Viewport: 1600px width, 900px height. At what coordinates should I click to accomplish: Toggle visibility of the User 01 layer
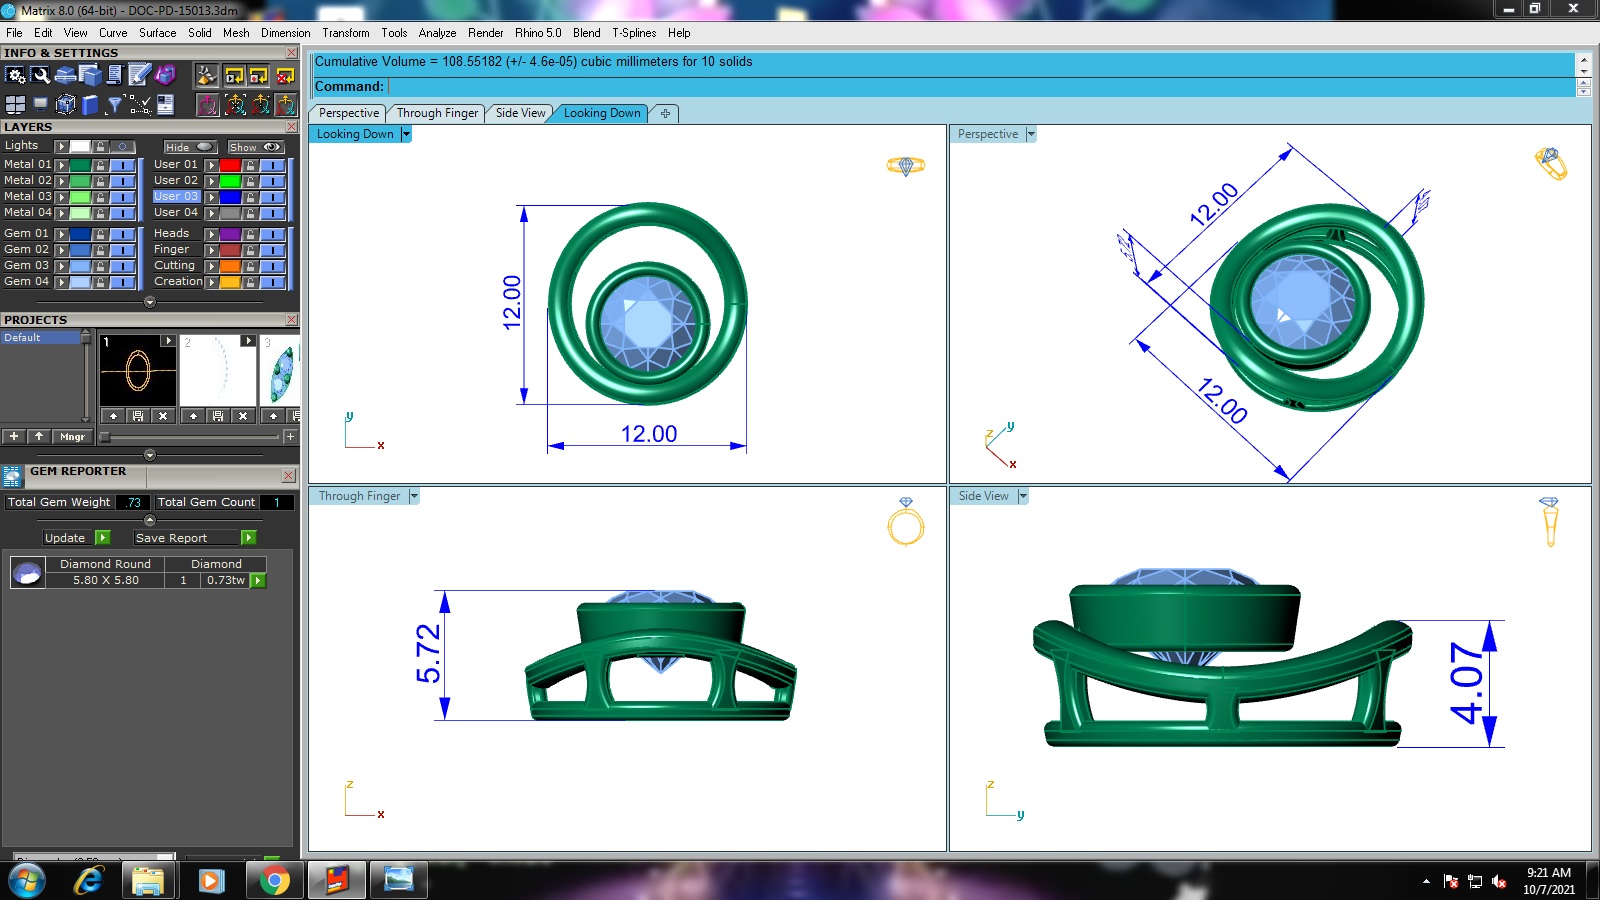(273, 165)
